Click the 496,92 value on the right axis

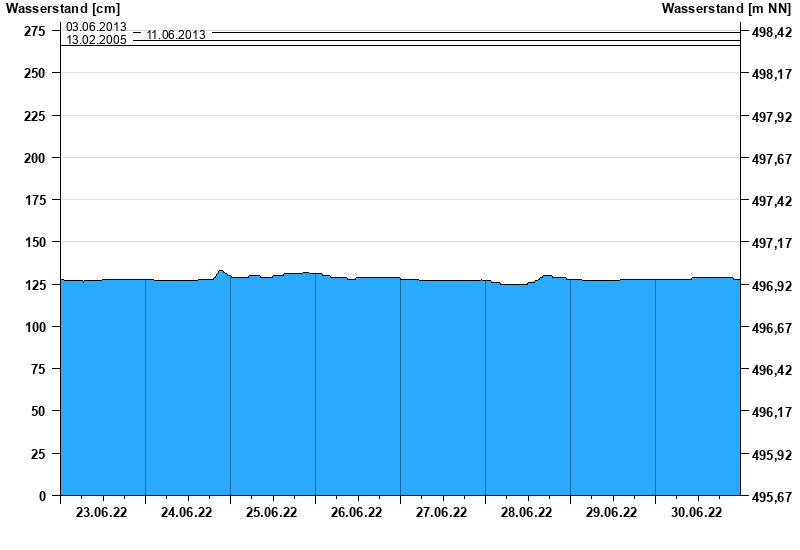769,286
